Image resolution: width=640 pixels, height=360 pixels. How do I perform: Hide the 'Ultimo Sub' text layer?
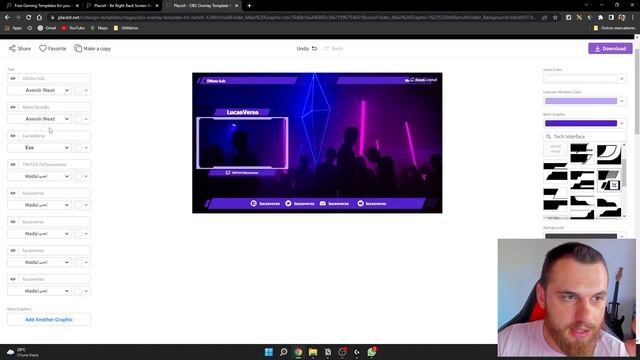[x=13, y=78]
